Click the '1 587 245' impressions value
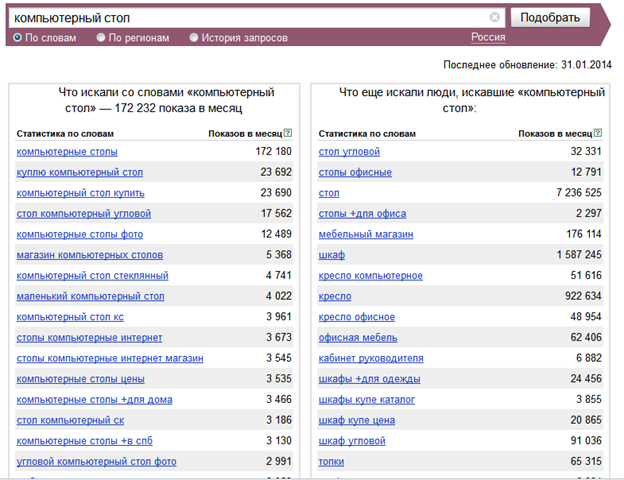This screenshot has width=624, height=480. [x=579, y=255]
